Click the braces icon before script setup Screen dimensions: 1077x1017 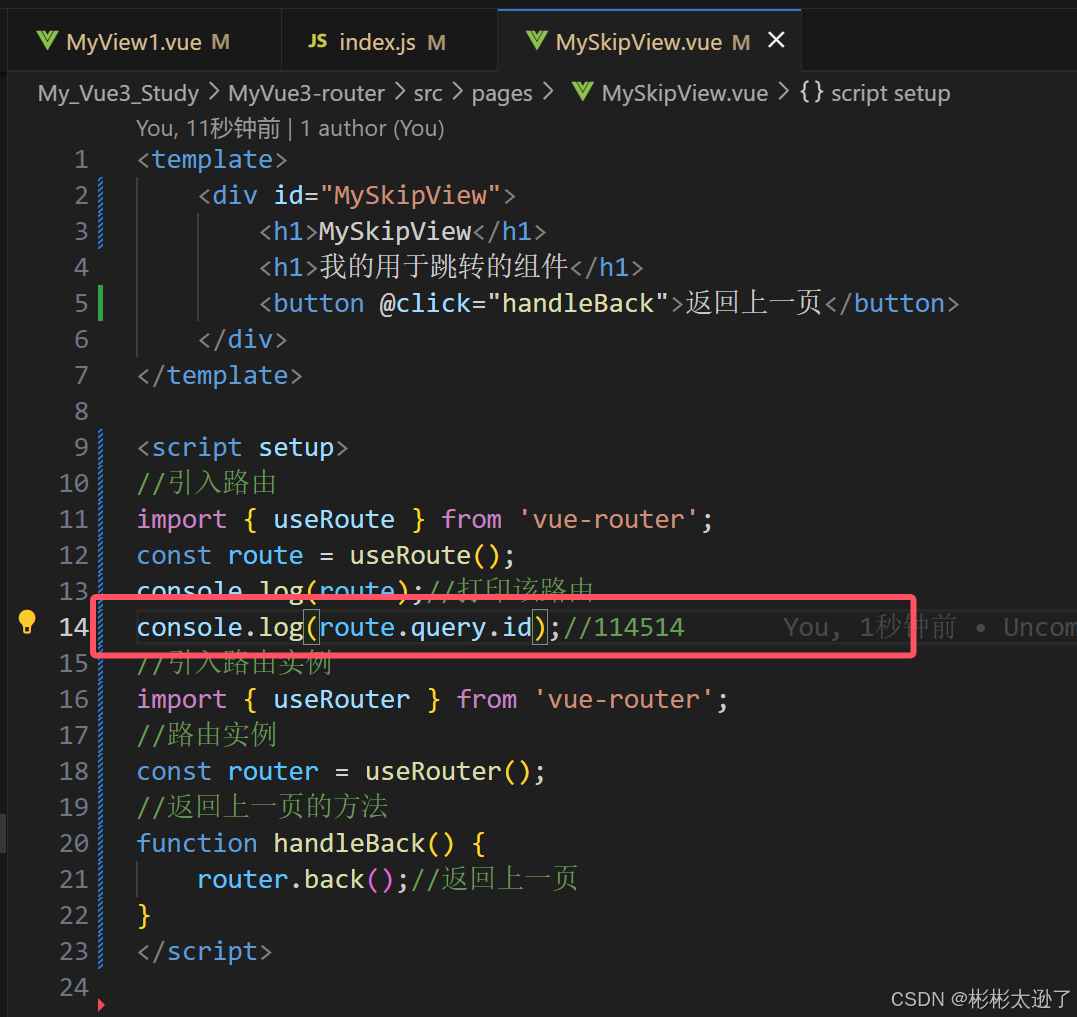[811, 92]
